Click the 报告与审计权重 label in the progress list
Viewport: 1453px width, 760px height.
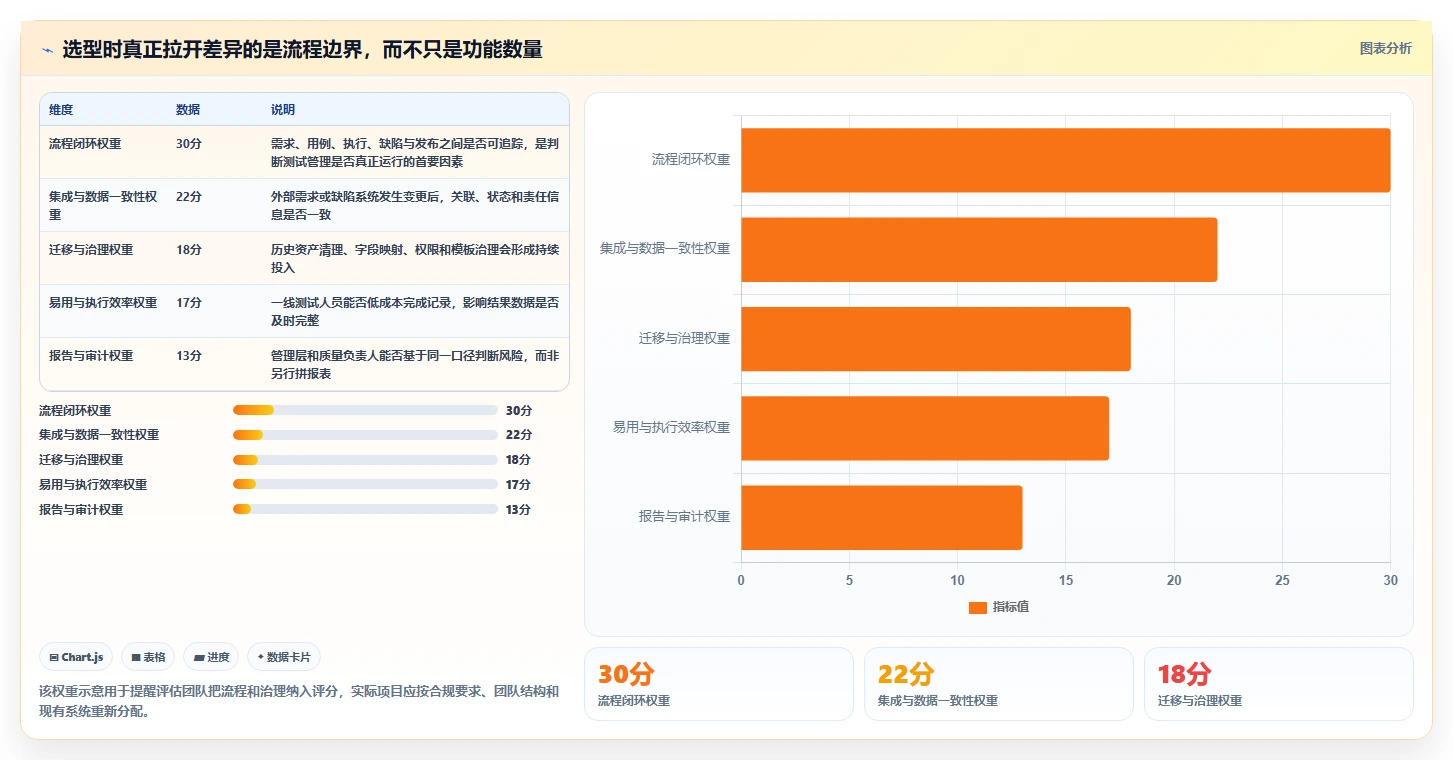click(x=81, y=510)
